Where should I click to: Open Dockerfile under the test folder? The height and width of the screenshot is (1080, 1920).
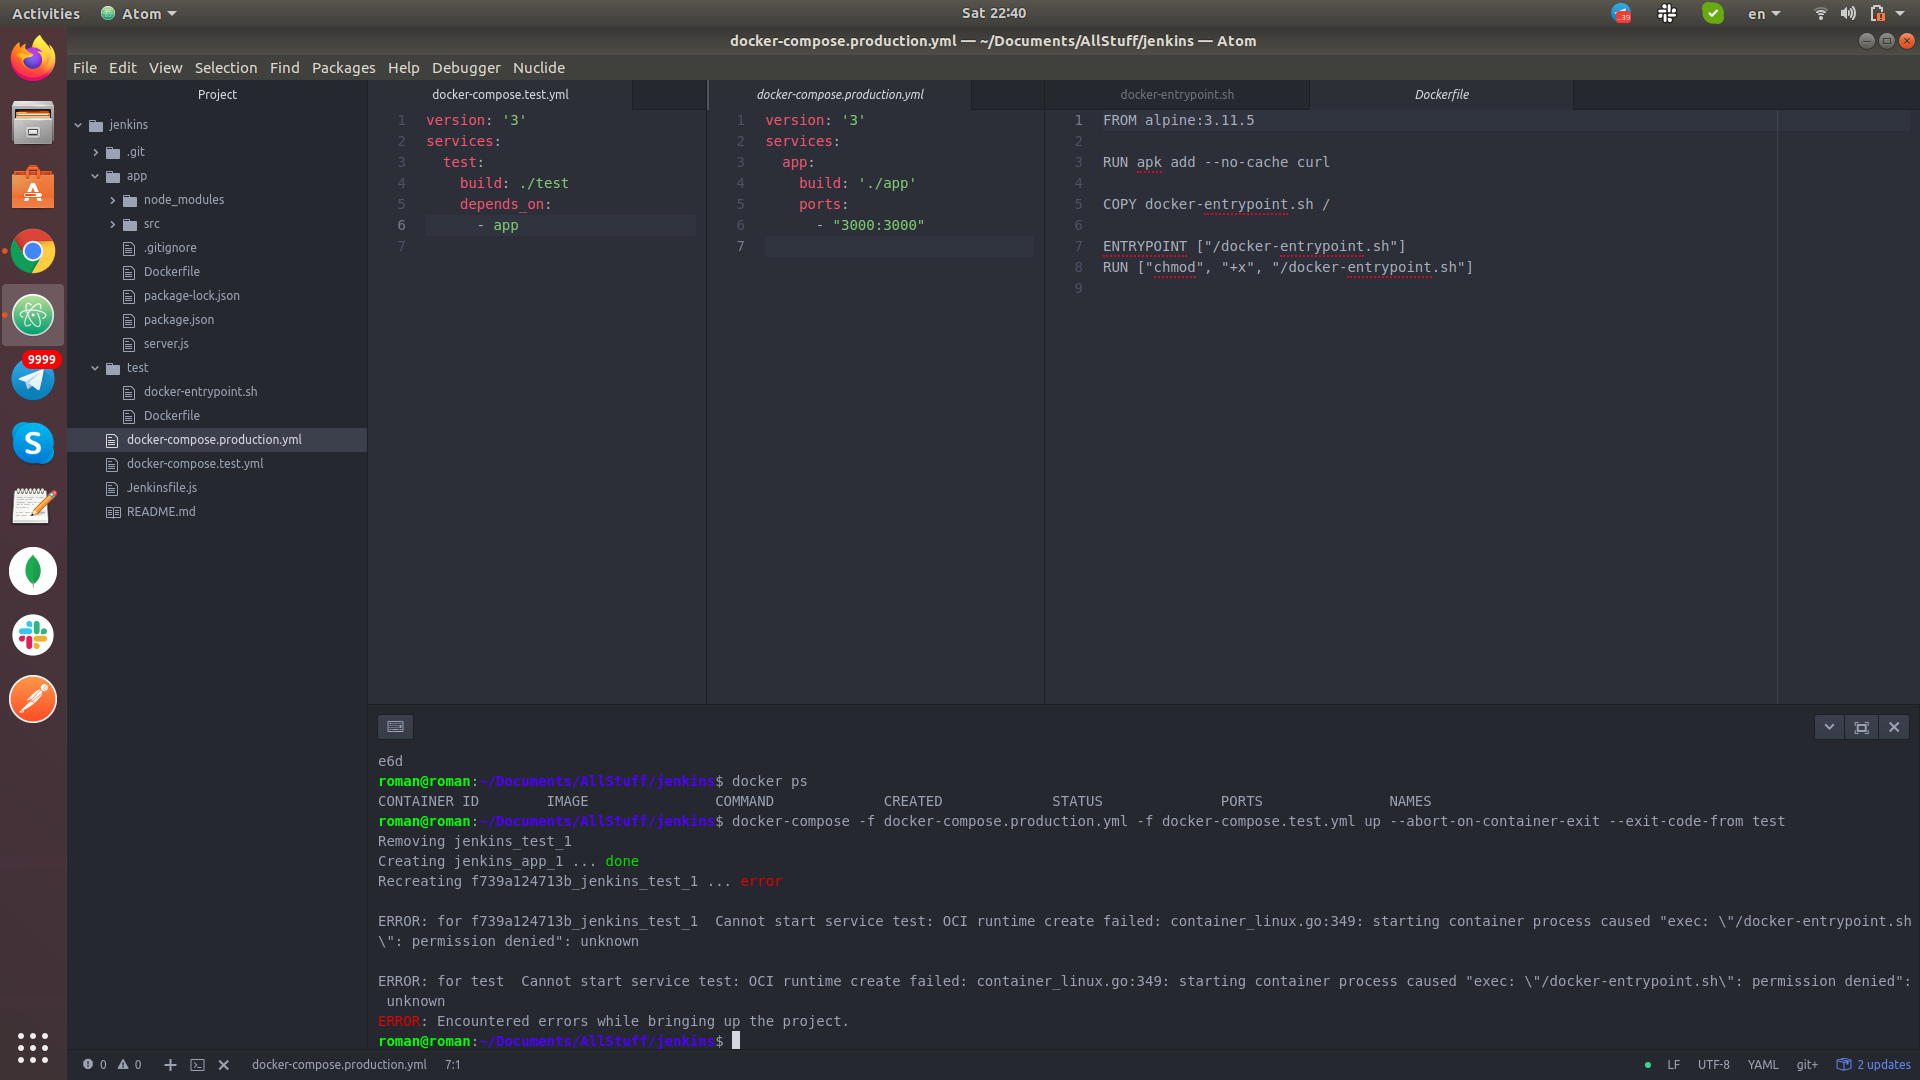171,416
